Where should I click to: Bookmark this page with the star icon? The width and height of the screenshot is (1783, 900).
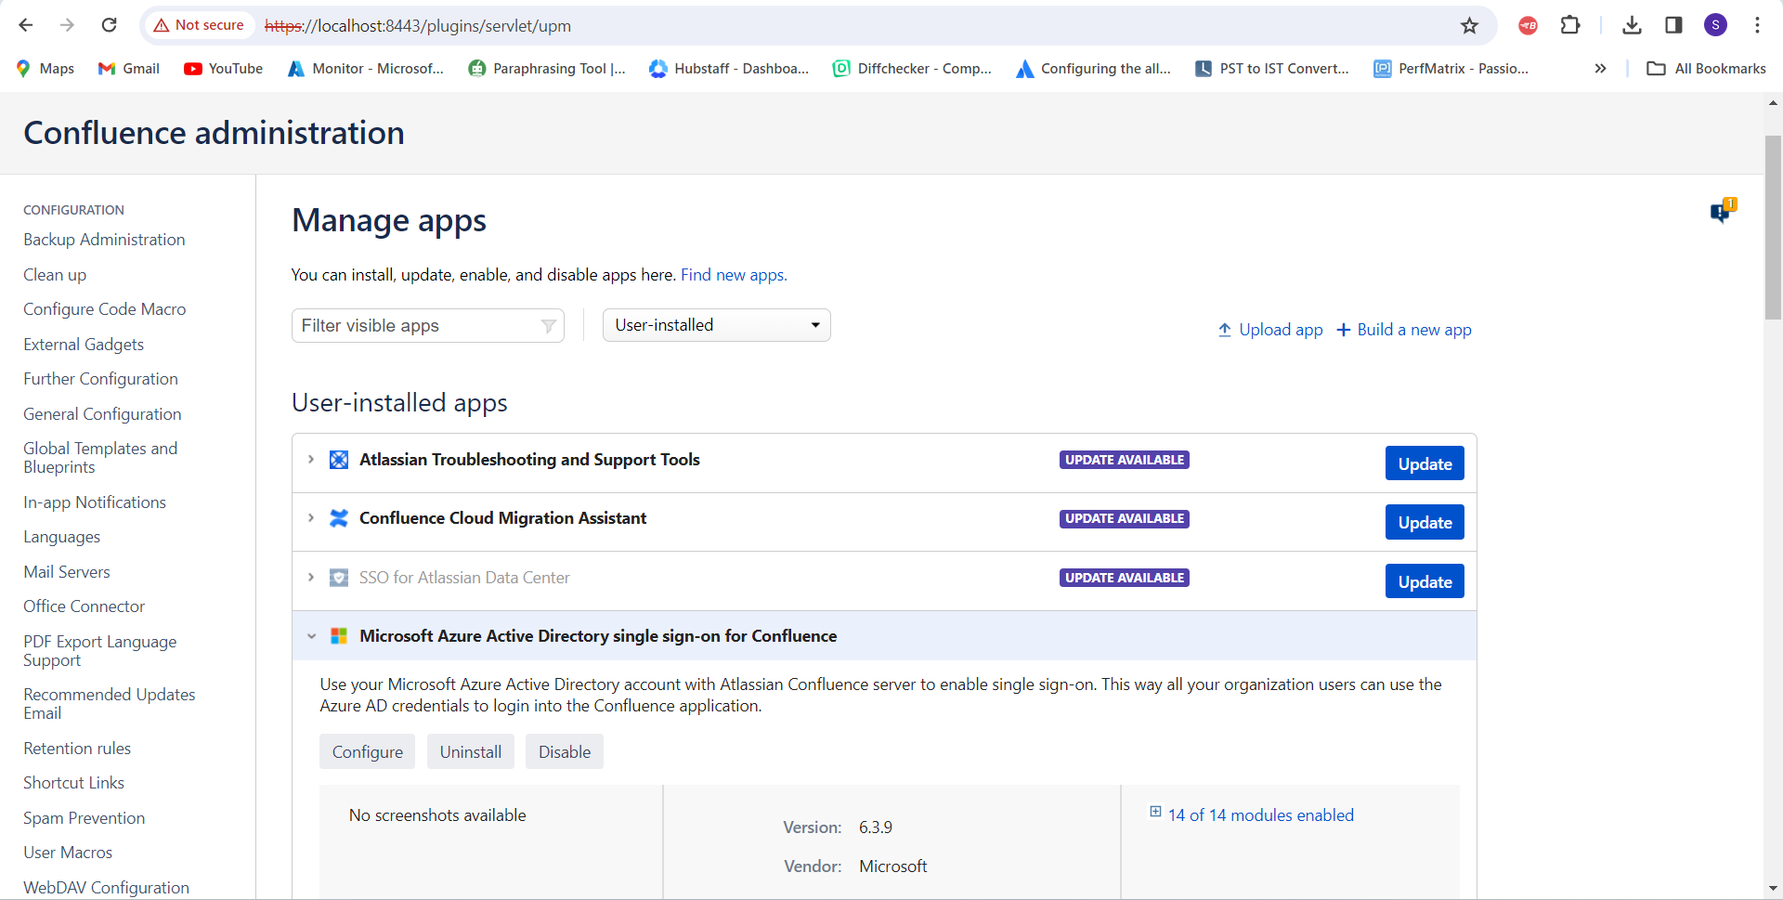click(x=1469, y=26)
